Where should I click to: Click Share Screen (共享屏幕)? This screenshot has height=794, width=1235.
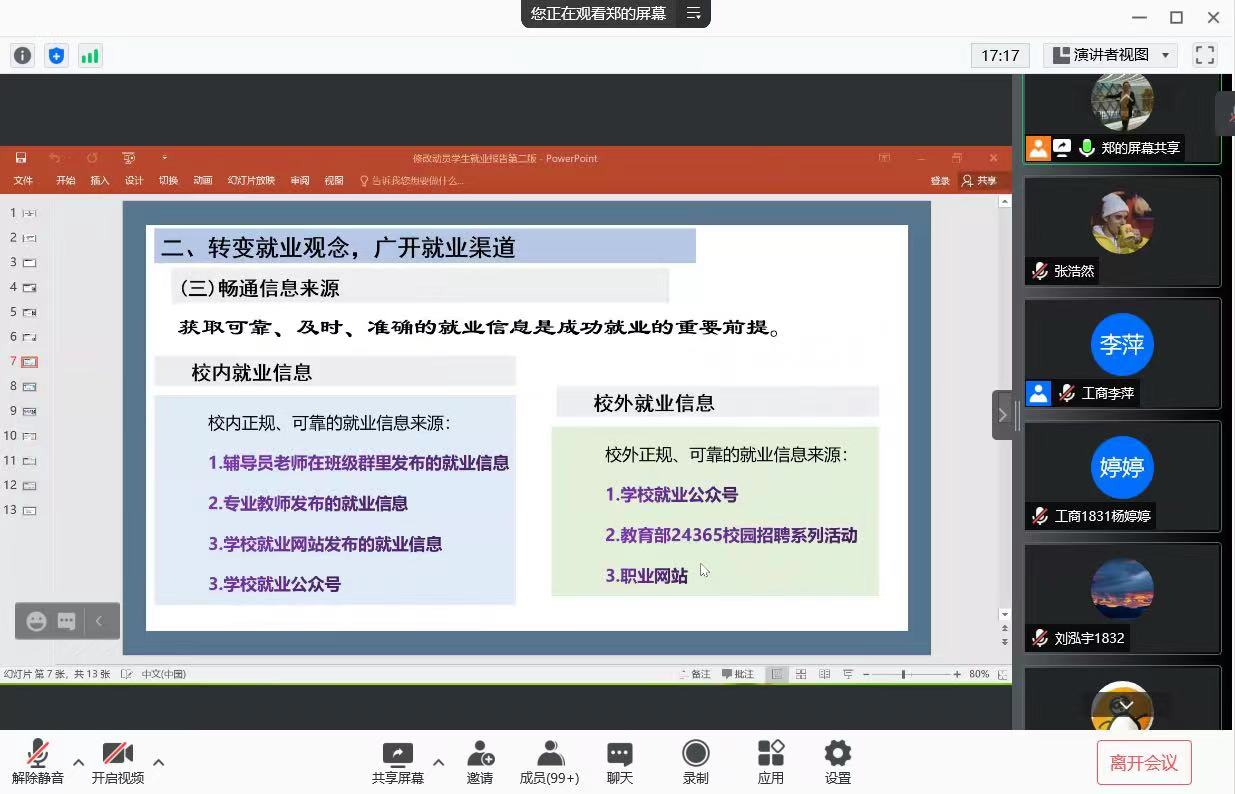point(397,762)
